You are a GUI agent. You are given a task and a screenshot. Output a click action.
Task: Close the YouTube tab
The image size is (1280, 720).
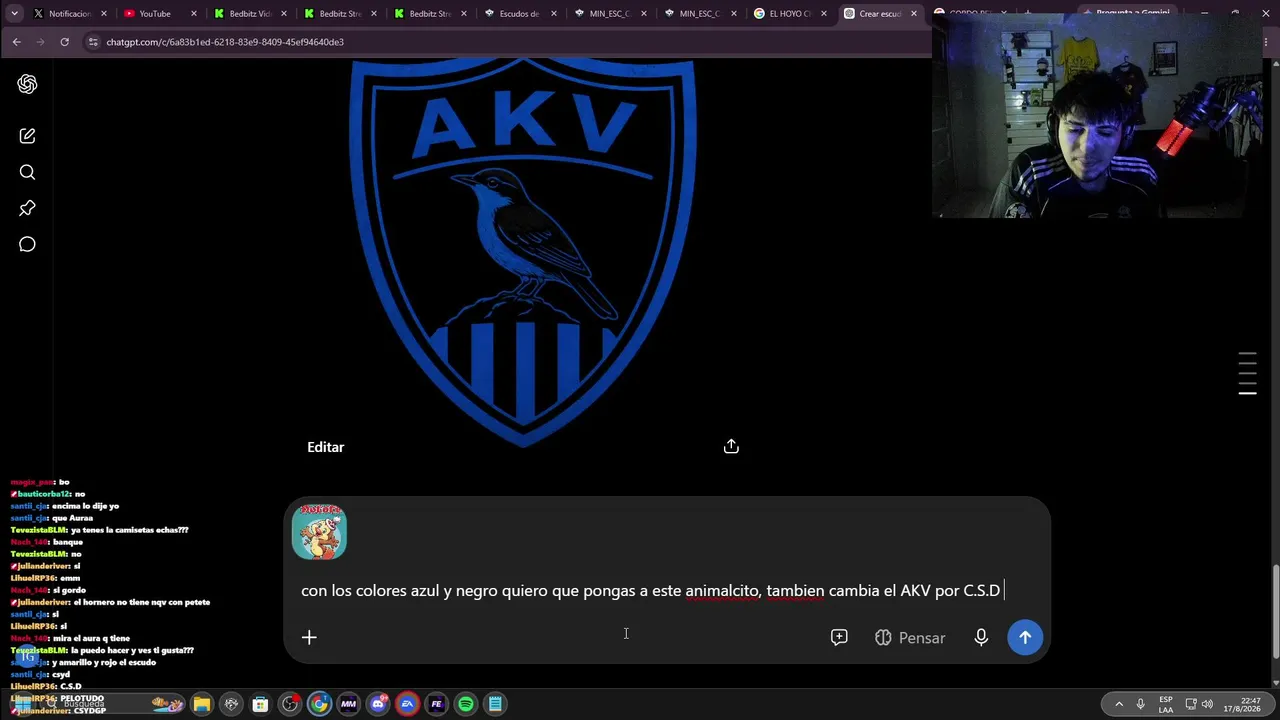pos(194,14)
